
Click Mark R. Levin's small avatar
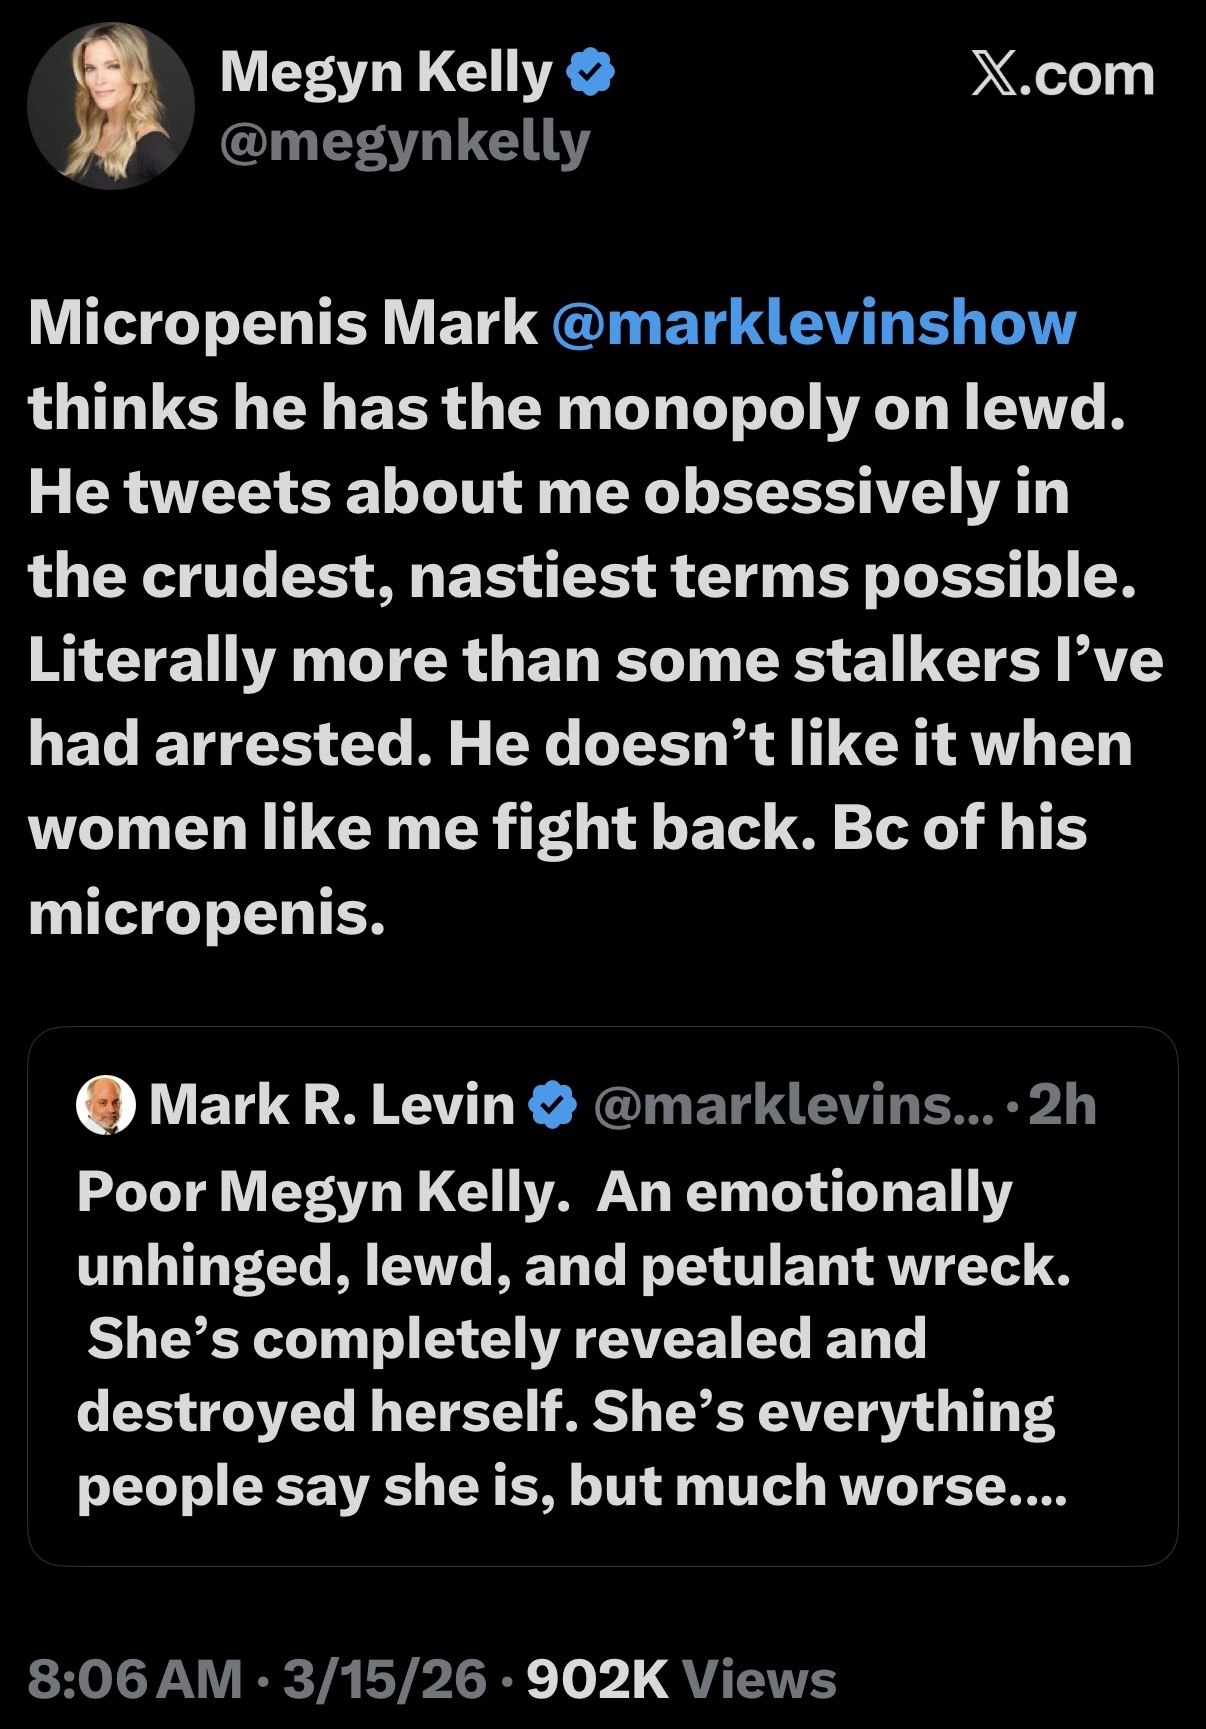[105, 1105]
